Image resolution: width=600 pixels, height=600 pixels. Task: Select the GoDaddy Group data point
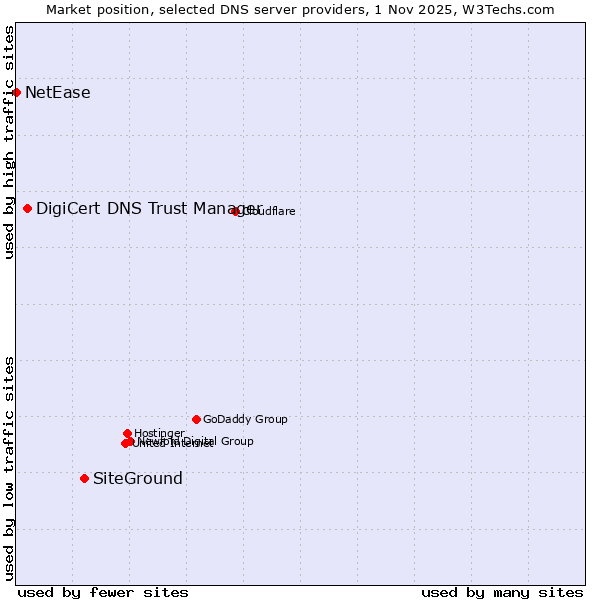click(196, 419)
